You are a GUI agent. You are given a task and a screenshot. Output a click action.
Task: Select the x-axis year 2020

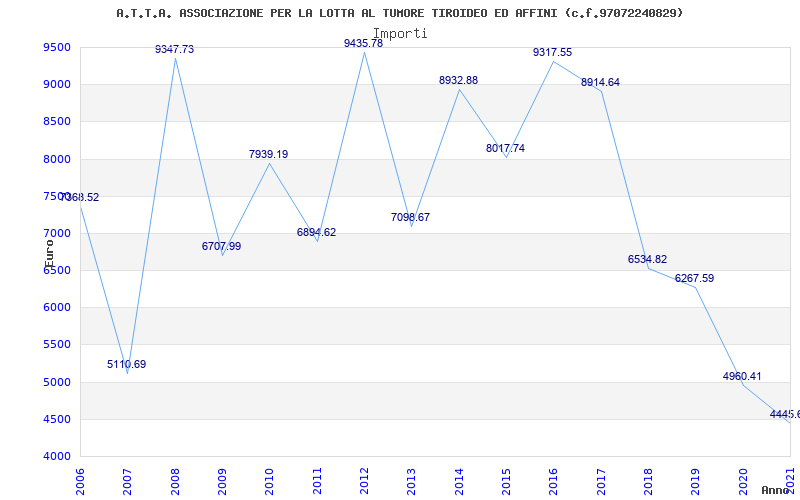[x=742, y=481]
